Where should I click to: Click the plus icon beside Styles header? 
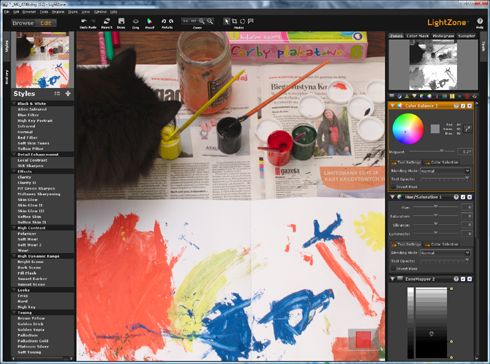click(x=68, y=94)
